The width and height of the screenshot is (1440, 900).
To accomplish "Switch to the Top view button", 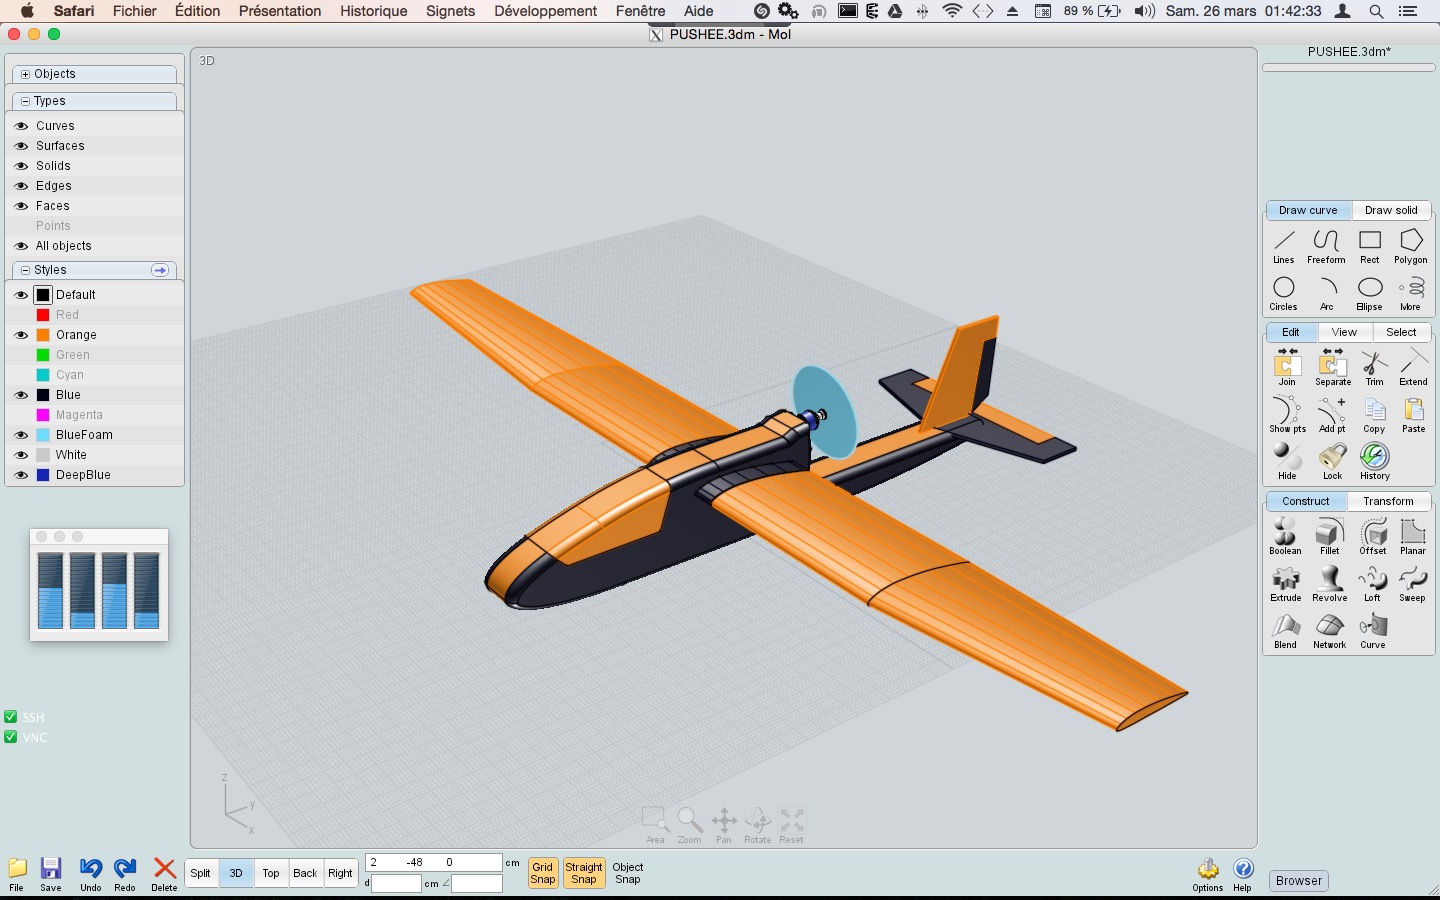I will 271,873.
